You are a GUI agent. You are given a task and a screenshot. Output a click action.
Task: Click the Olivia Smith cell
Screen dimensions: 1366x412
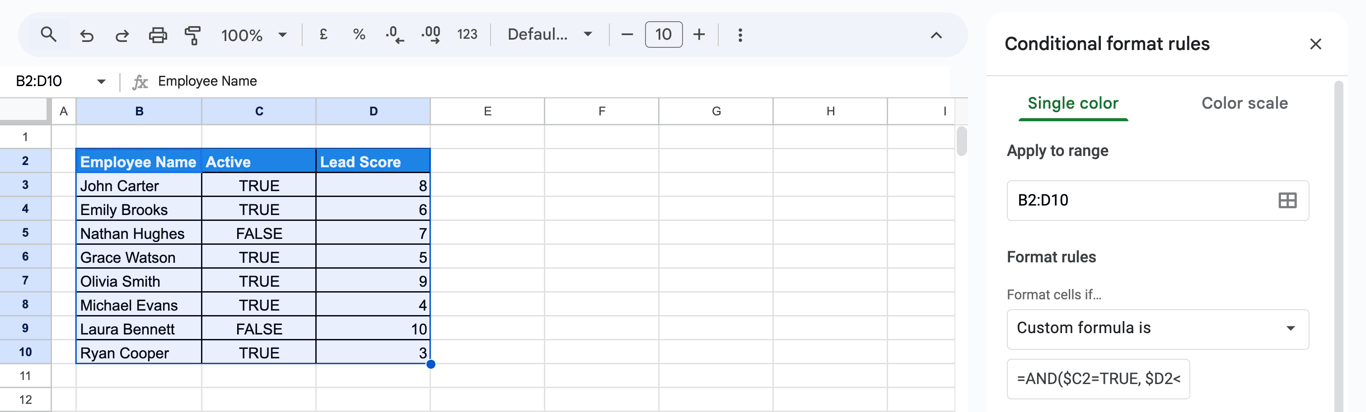point(139,281)
